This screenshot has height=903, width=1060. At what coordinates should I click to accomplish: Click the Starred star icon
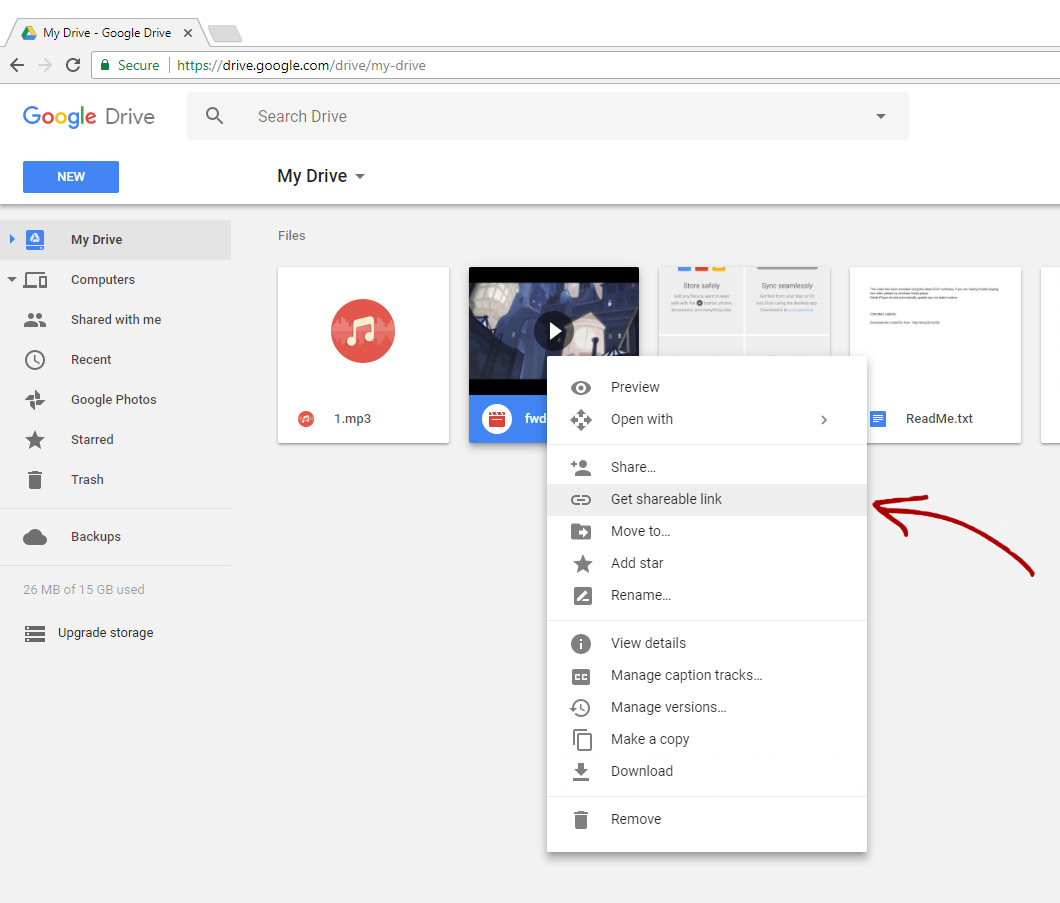click(x=35, y=440)
